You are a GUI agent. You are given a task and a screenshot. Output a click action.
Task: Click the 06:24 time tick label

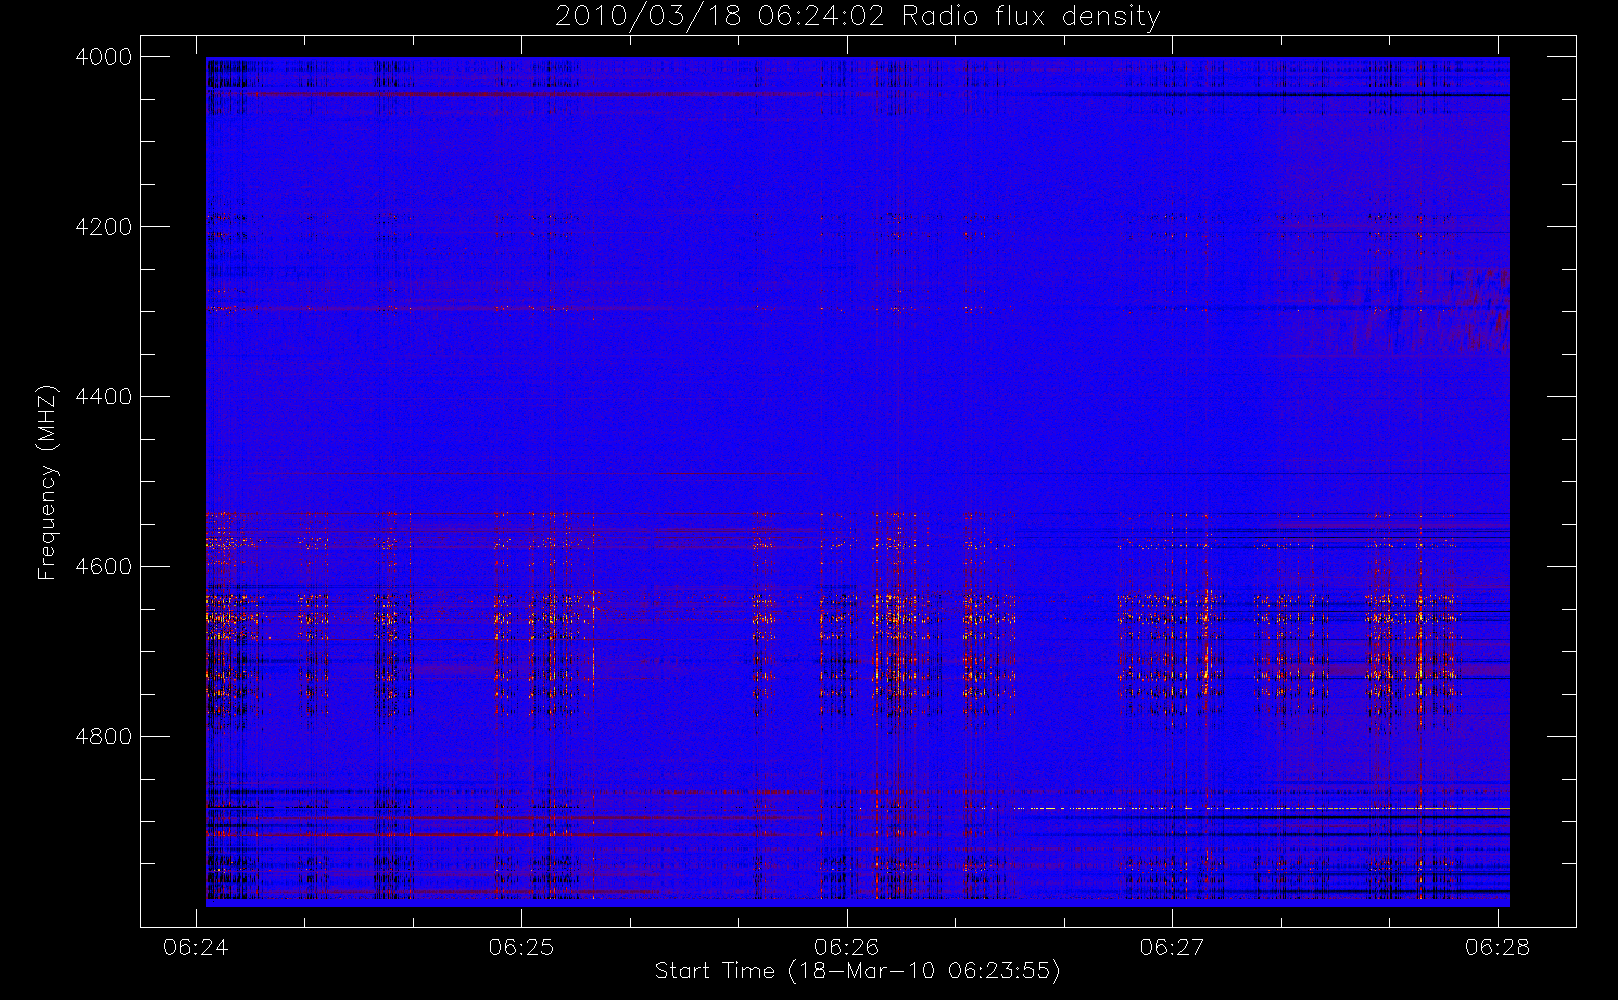(196, 947)
